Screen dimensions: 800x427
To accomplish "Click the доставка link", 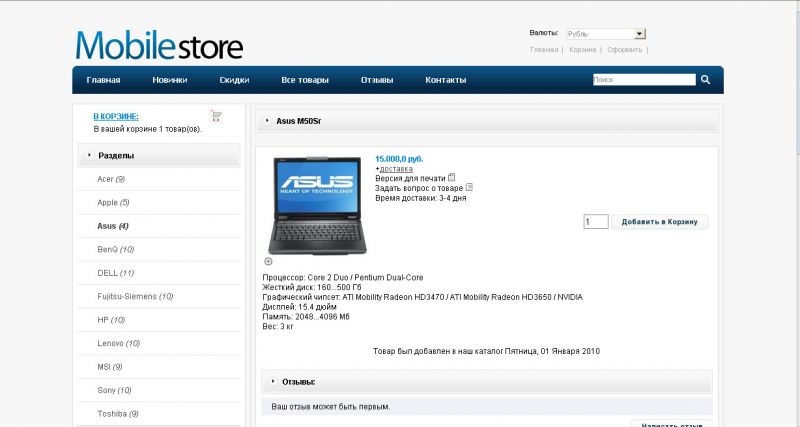I will point(396,168).
